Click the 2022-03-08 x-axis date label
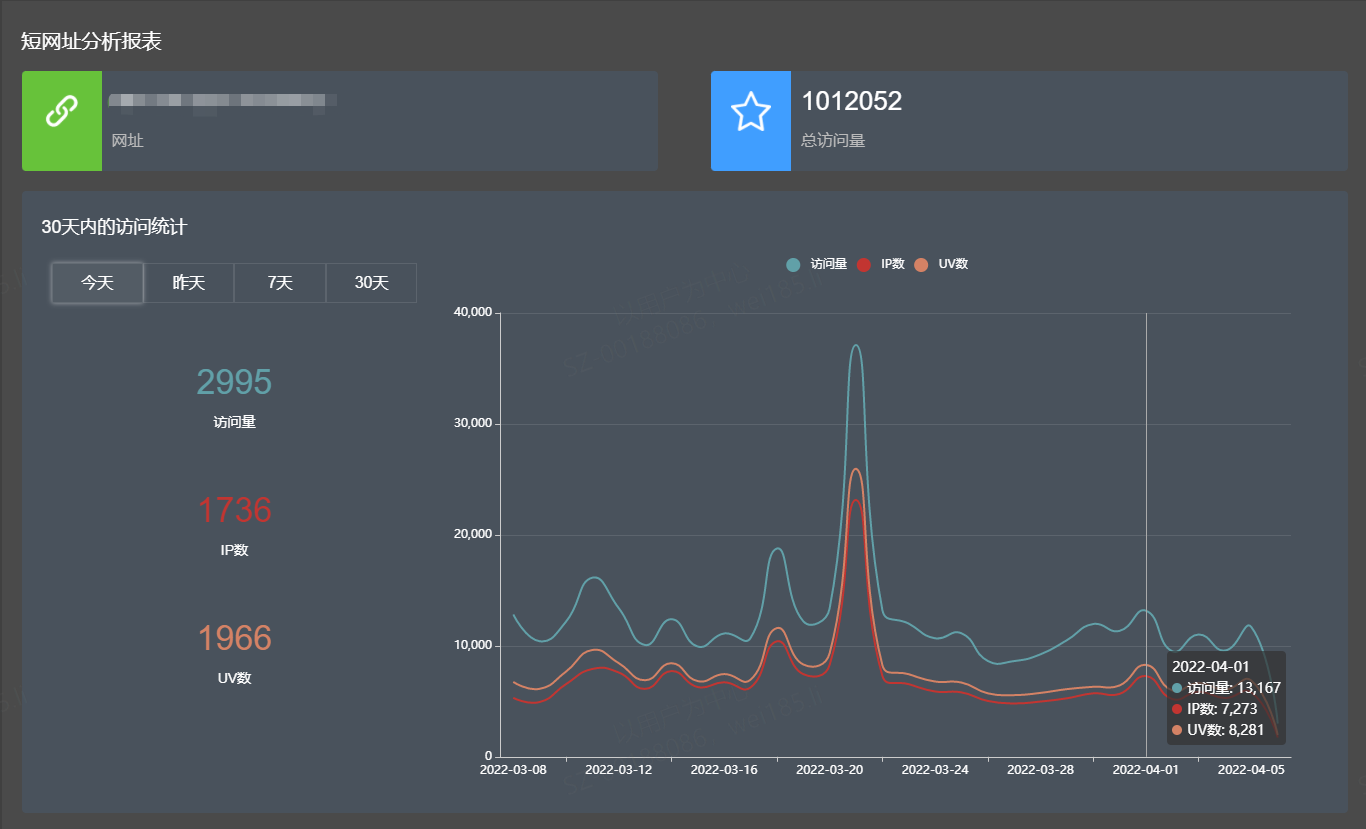The width and height of the screenshot is (1366, 829). click(513, 770)
